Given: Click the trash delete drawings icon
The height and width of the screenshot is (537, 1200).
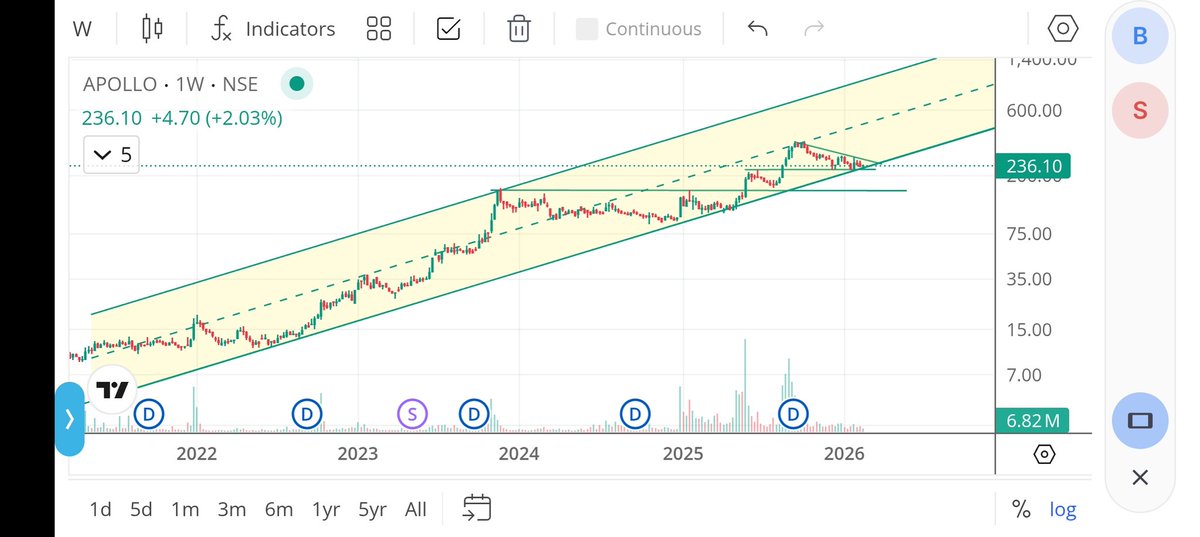Looking at the screenshot, I should tap(518, 29).
